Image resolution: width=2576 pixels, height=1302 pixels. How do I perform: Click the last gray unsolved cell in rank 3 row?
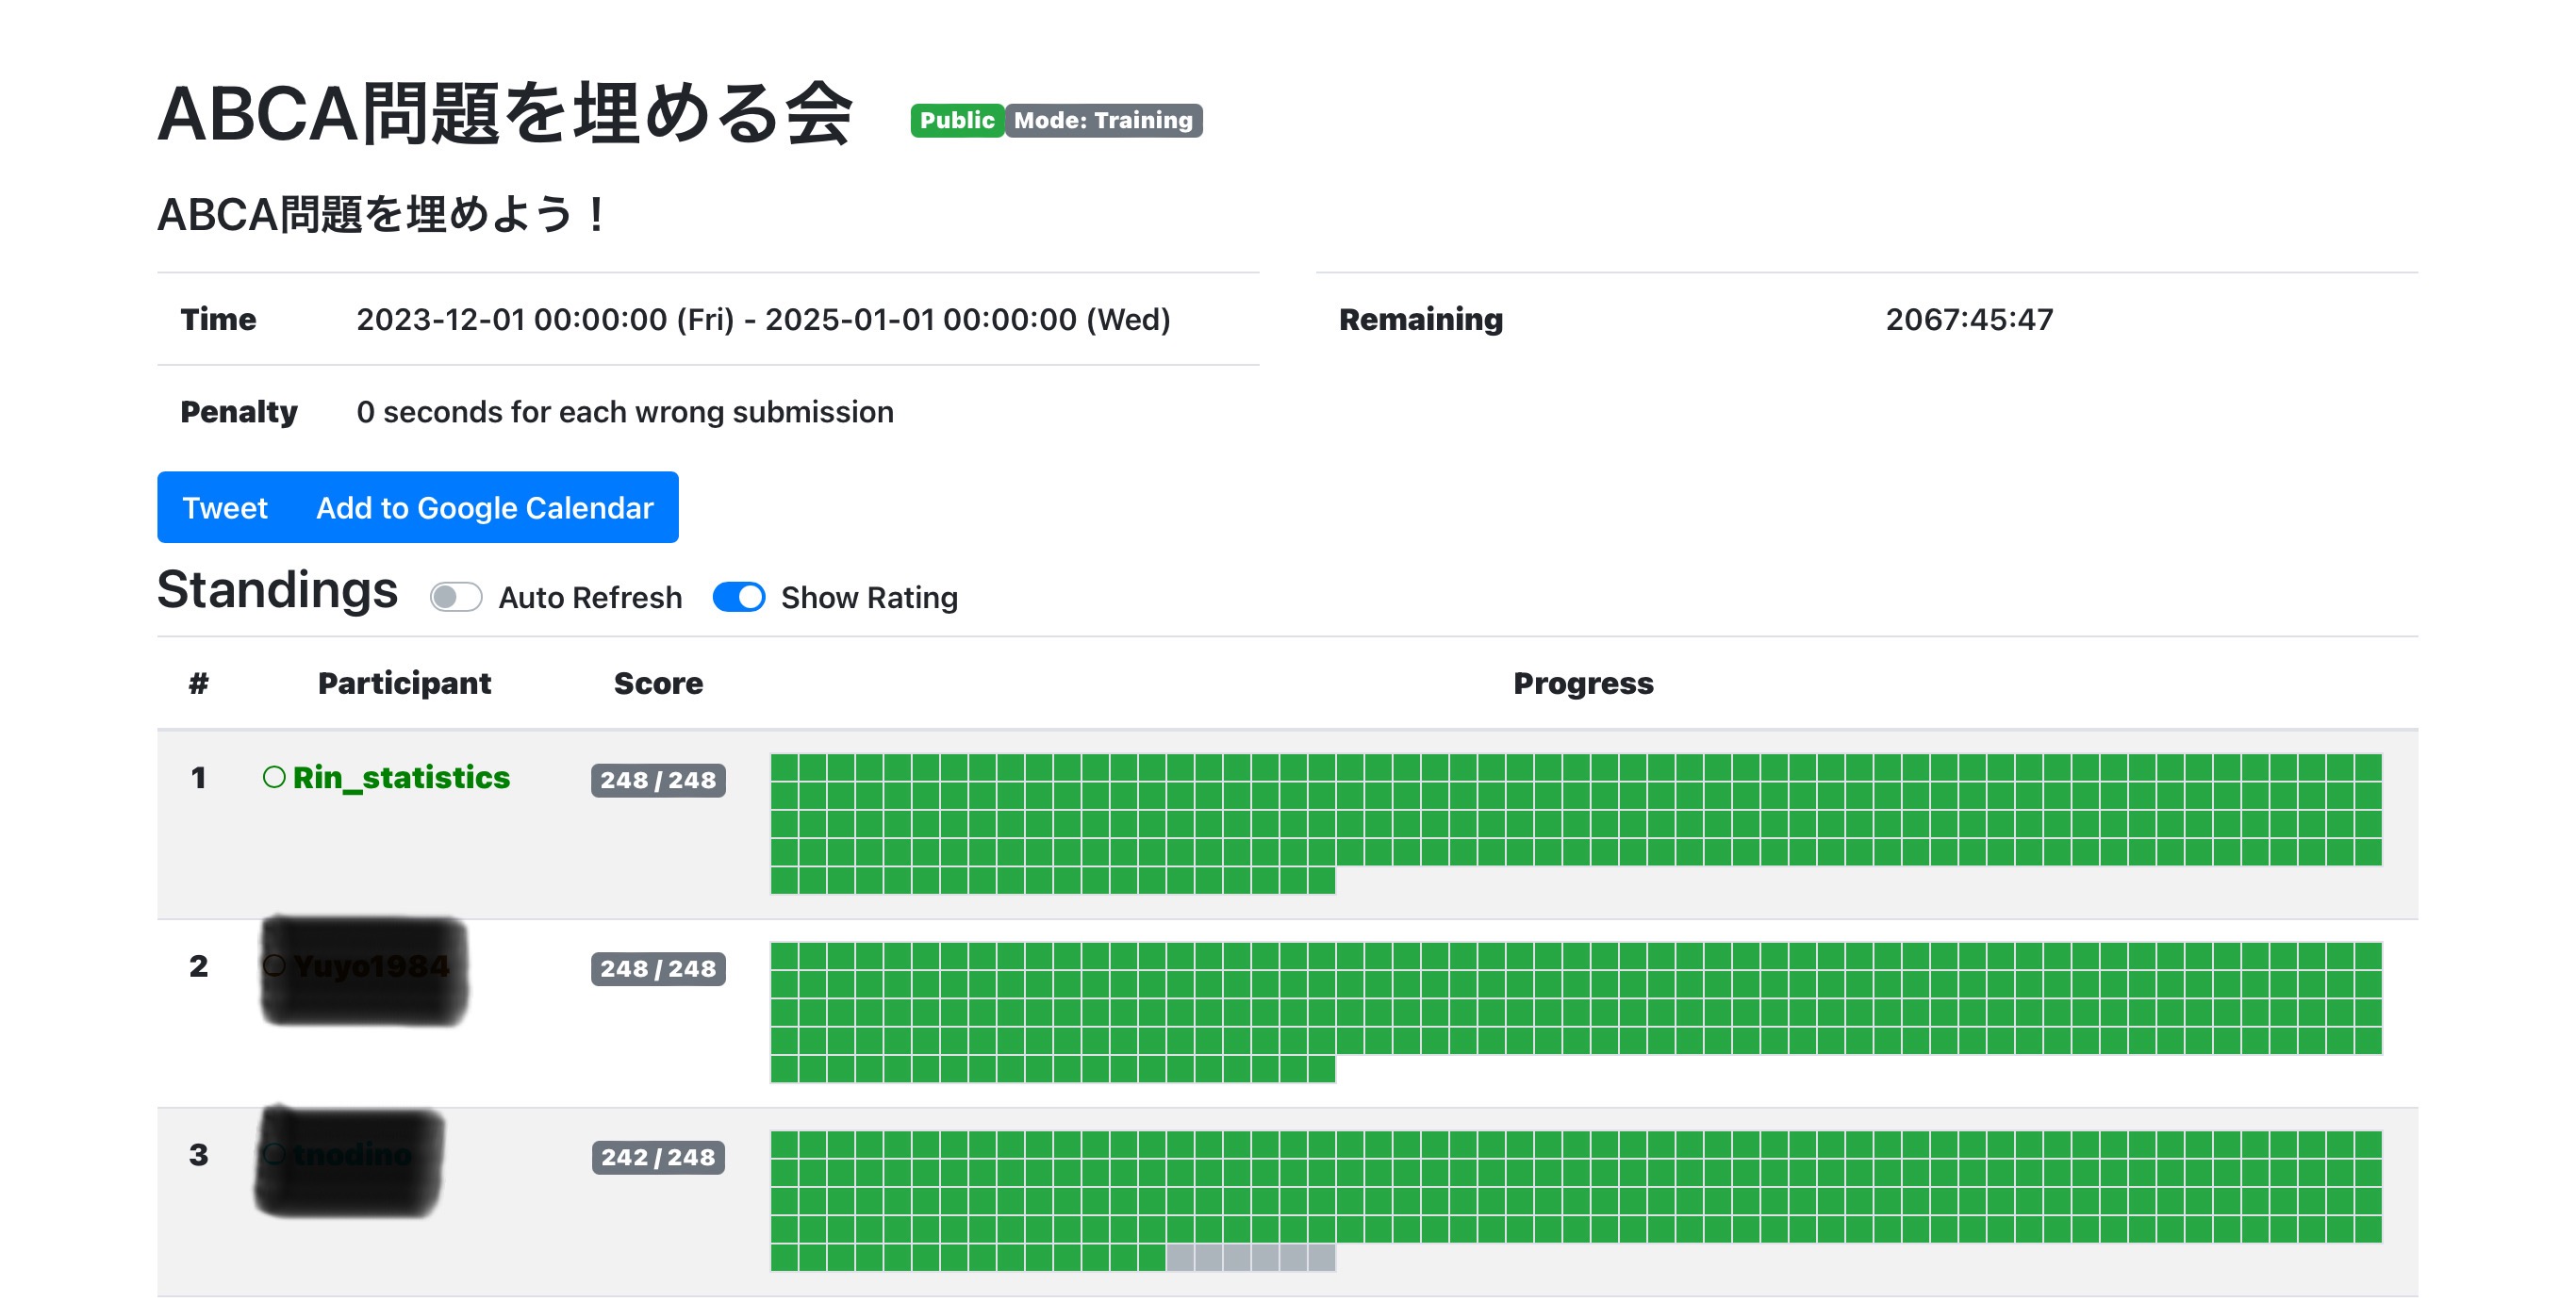pos(1322,1258)
